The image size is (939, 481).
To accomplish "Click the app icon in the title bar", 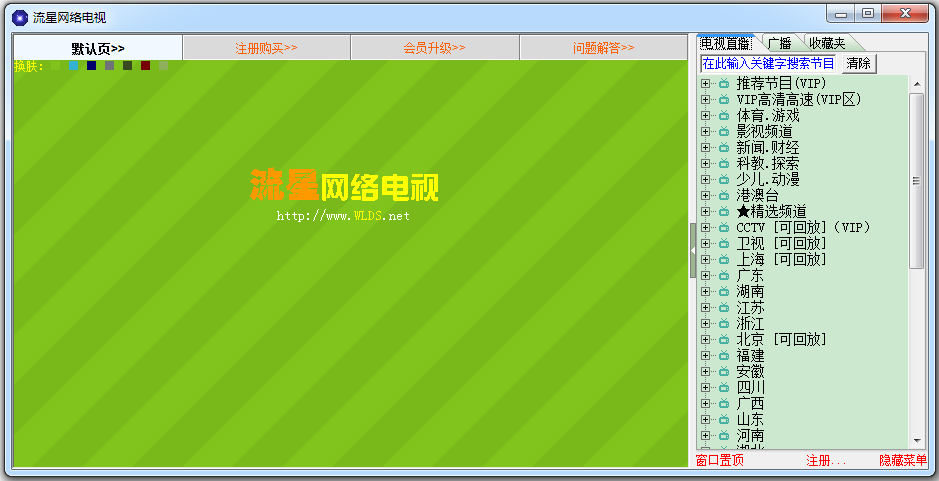I will [x=19, y=17].
